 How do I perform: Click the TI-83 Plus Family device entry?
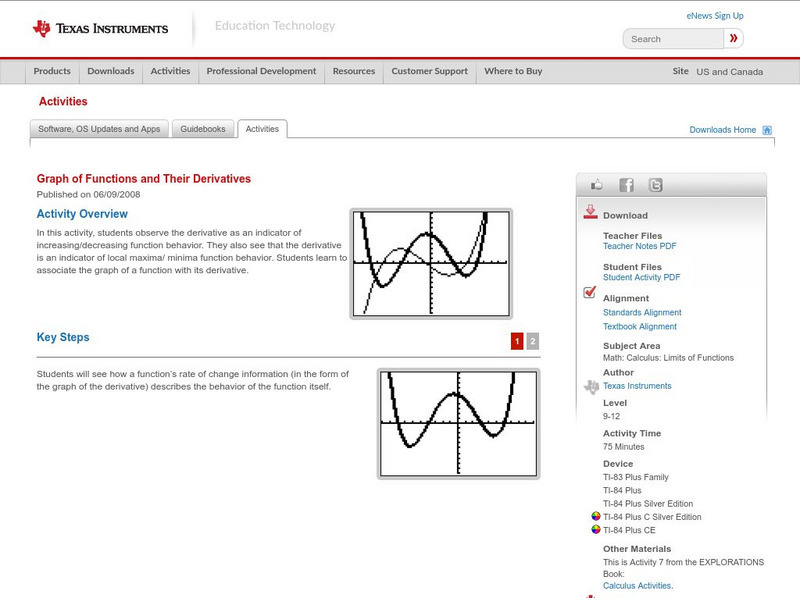636,477
